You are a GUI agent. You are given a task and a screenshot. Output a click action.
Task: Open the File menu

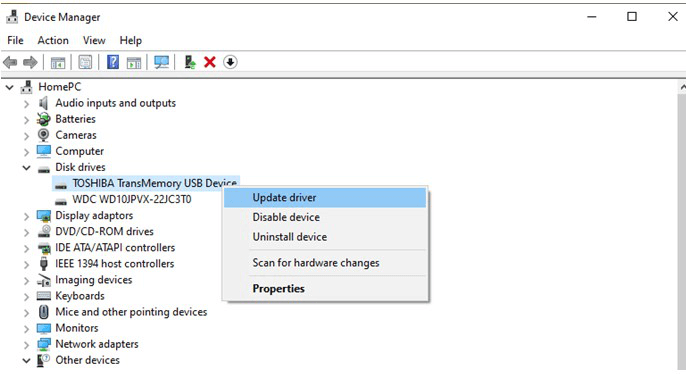[x=15, y=40]
